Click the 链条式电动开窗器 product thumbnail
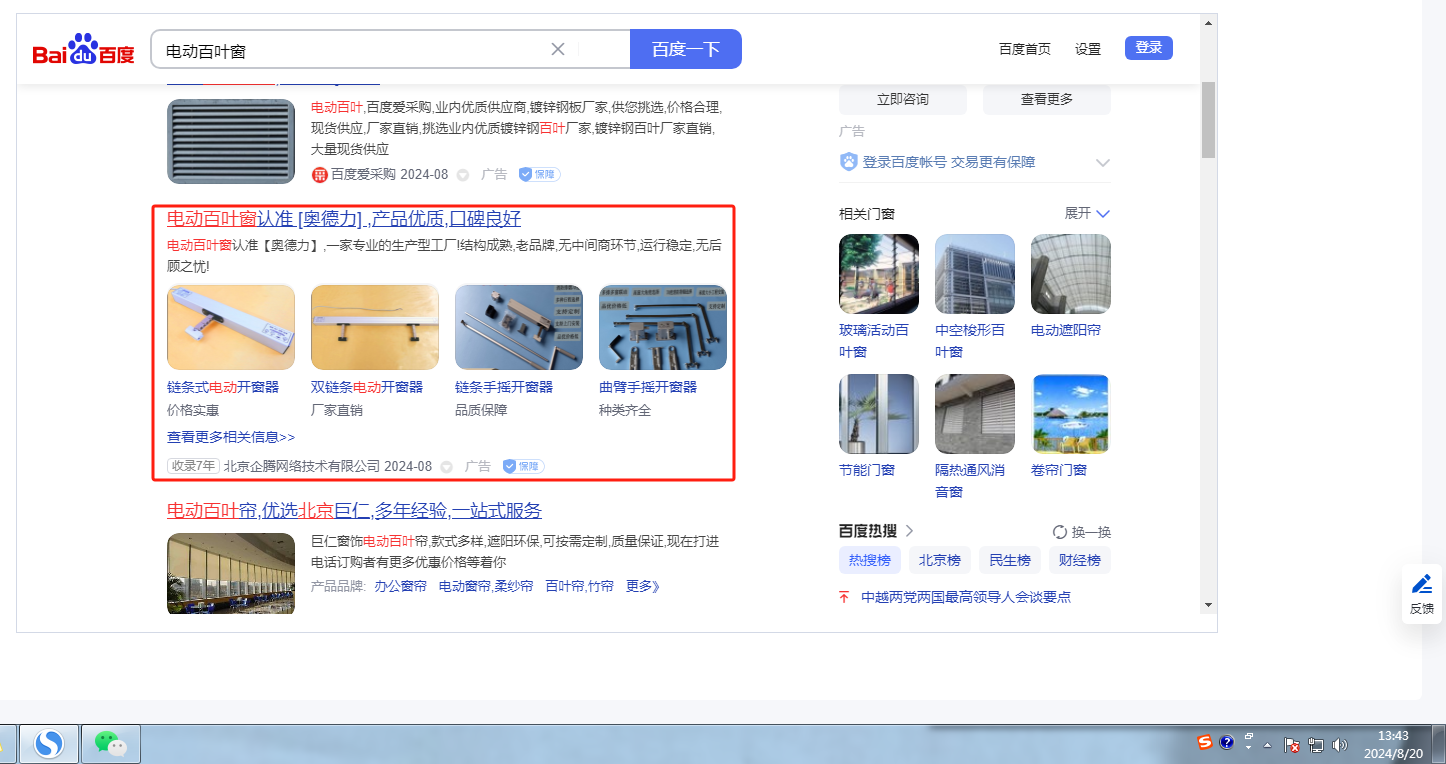The height and width of the screenshot is (764, 1446). coord(231,328)
